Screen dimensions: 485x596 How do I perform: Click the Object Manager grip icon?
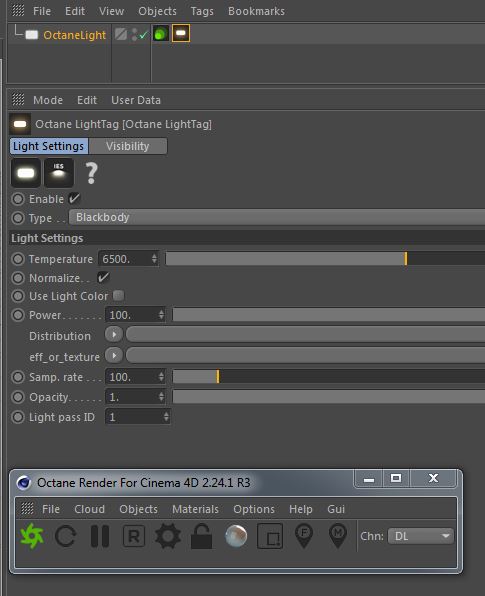(x=18, y=11)
